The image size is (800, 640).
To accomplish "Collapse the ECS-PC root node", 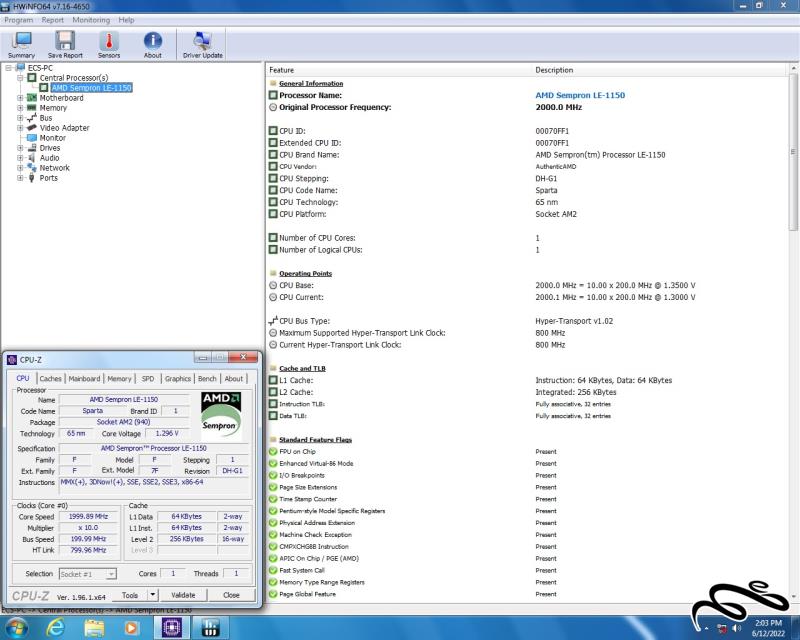I will pyautogui.click(x=9, y=67).
